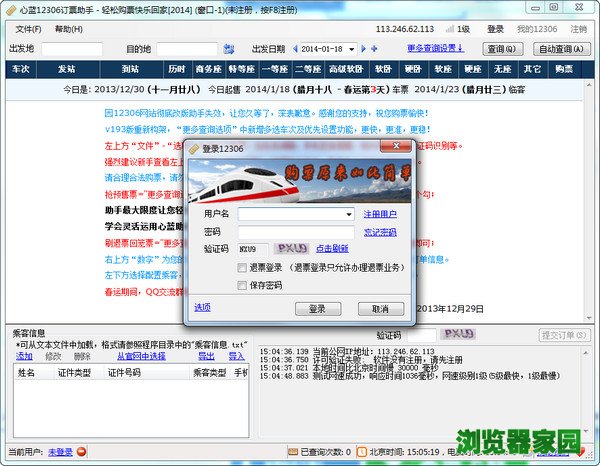Click the 软卧 column header
The image size is (600, 466).
[x=383, y=69]
